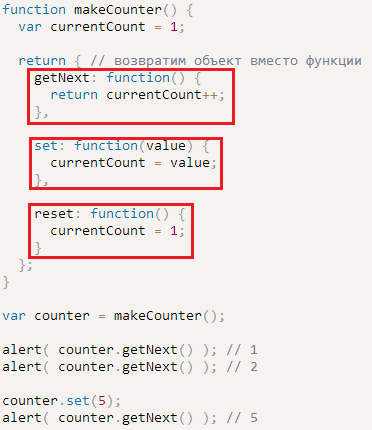This screenshot has height=430, width=372.
Task: Click 'var counter = makeCounter()' line
Action: pyautogui.click(x=113, y=316)
